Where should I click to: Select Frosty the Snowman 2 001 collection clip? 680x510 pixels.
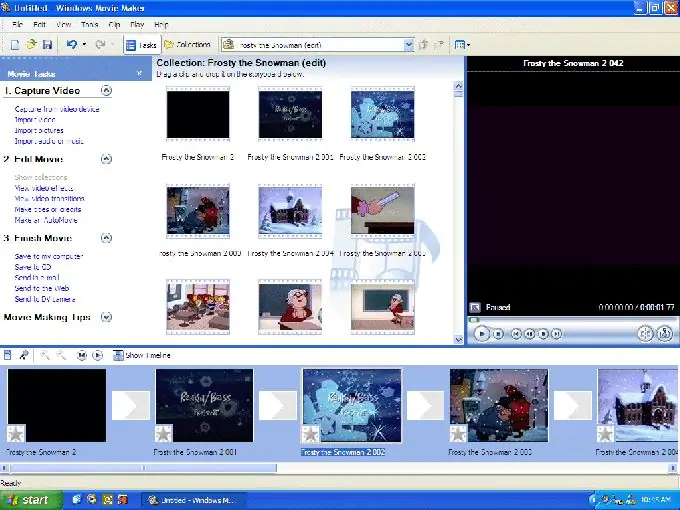(x=290, y=114)
